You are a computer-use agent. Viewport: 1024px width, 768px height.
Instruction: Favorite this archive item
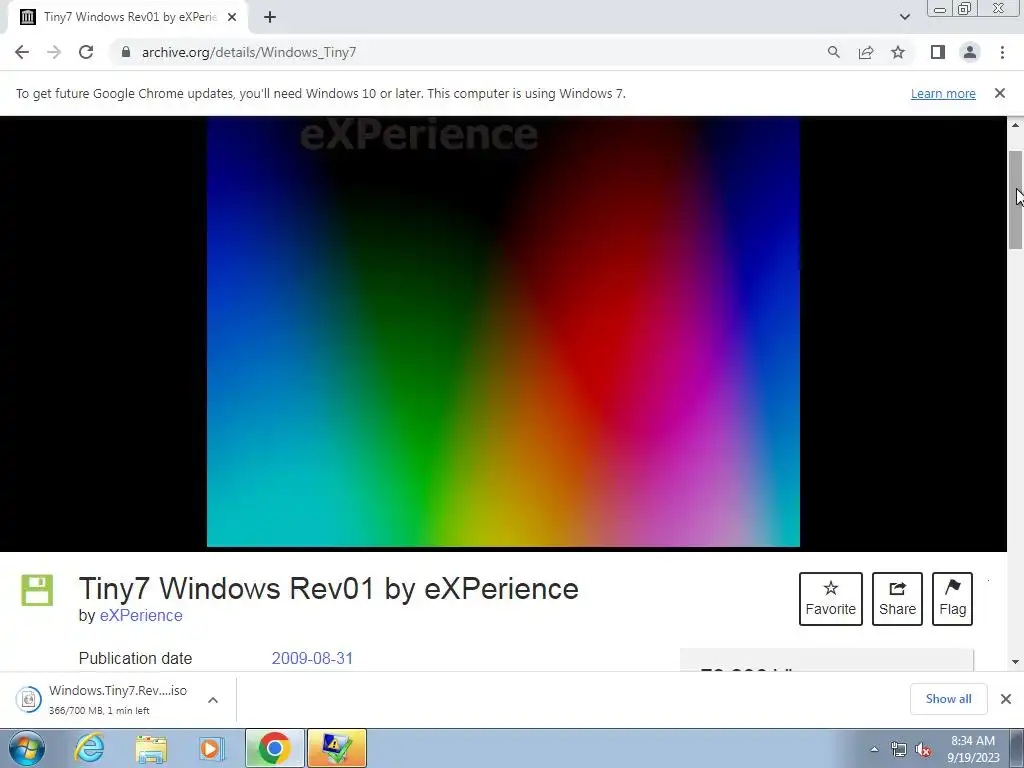click(x=831, y=599)
